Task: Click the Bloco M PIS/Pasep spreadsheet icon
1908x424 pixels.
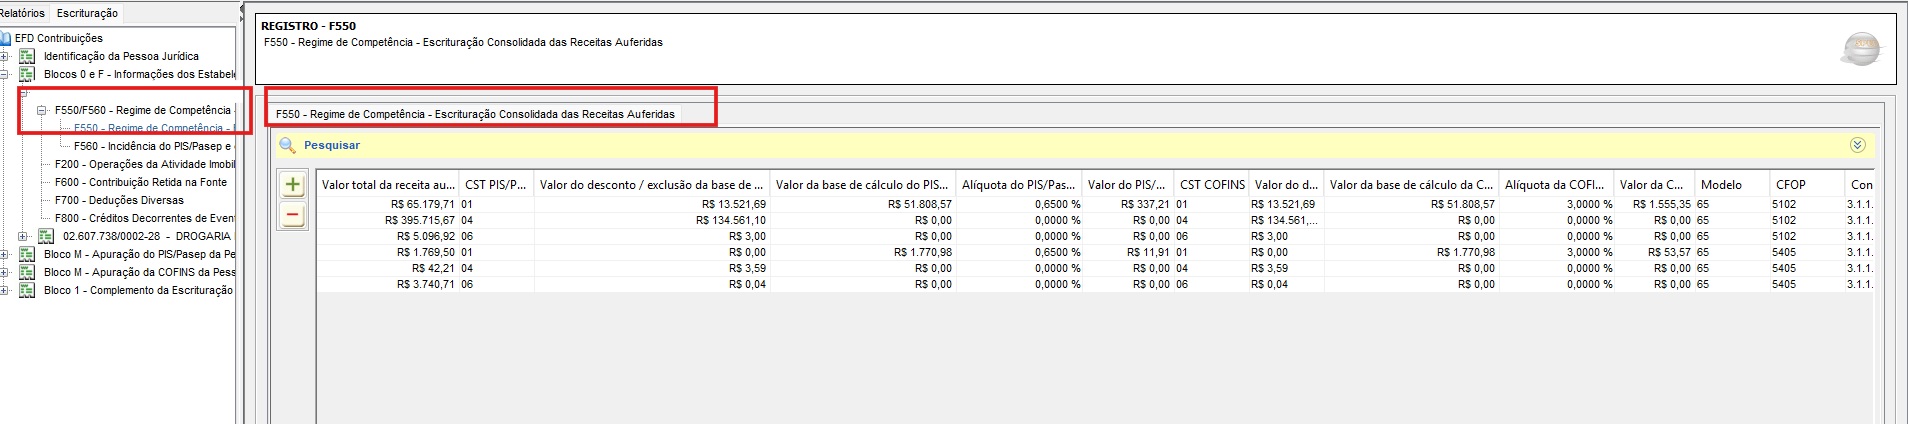Action: pyautogui.click(x=27, y=254)
